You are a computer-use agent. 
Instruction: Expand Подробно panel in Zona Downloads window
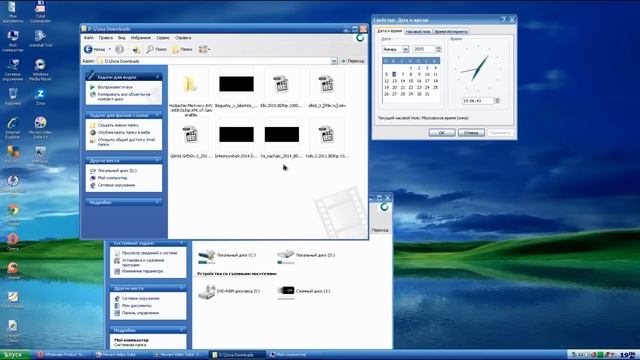(x=158, y=202)
